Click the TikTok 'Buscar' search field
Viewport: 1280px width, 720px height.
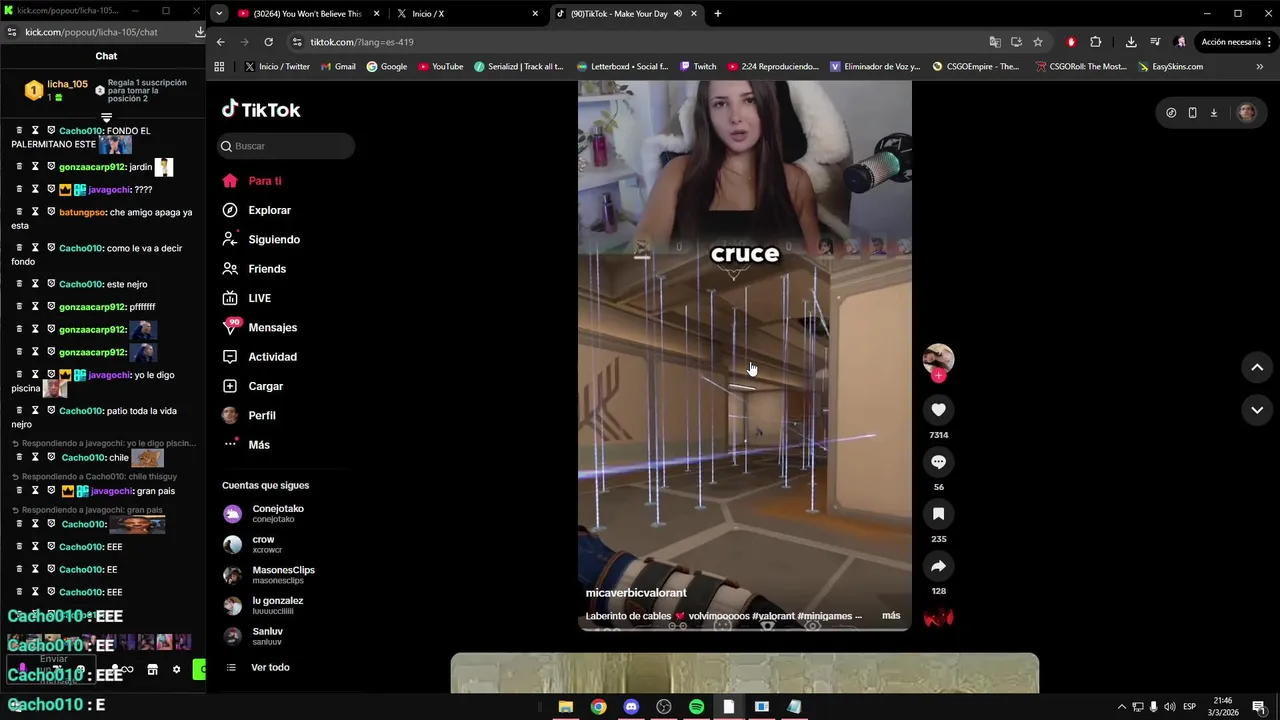click(x=286, y=146)
